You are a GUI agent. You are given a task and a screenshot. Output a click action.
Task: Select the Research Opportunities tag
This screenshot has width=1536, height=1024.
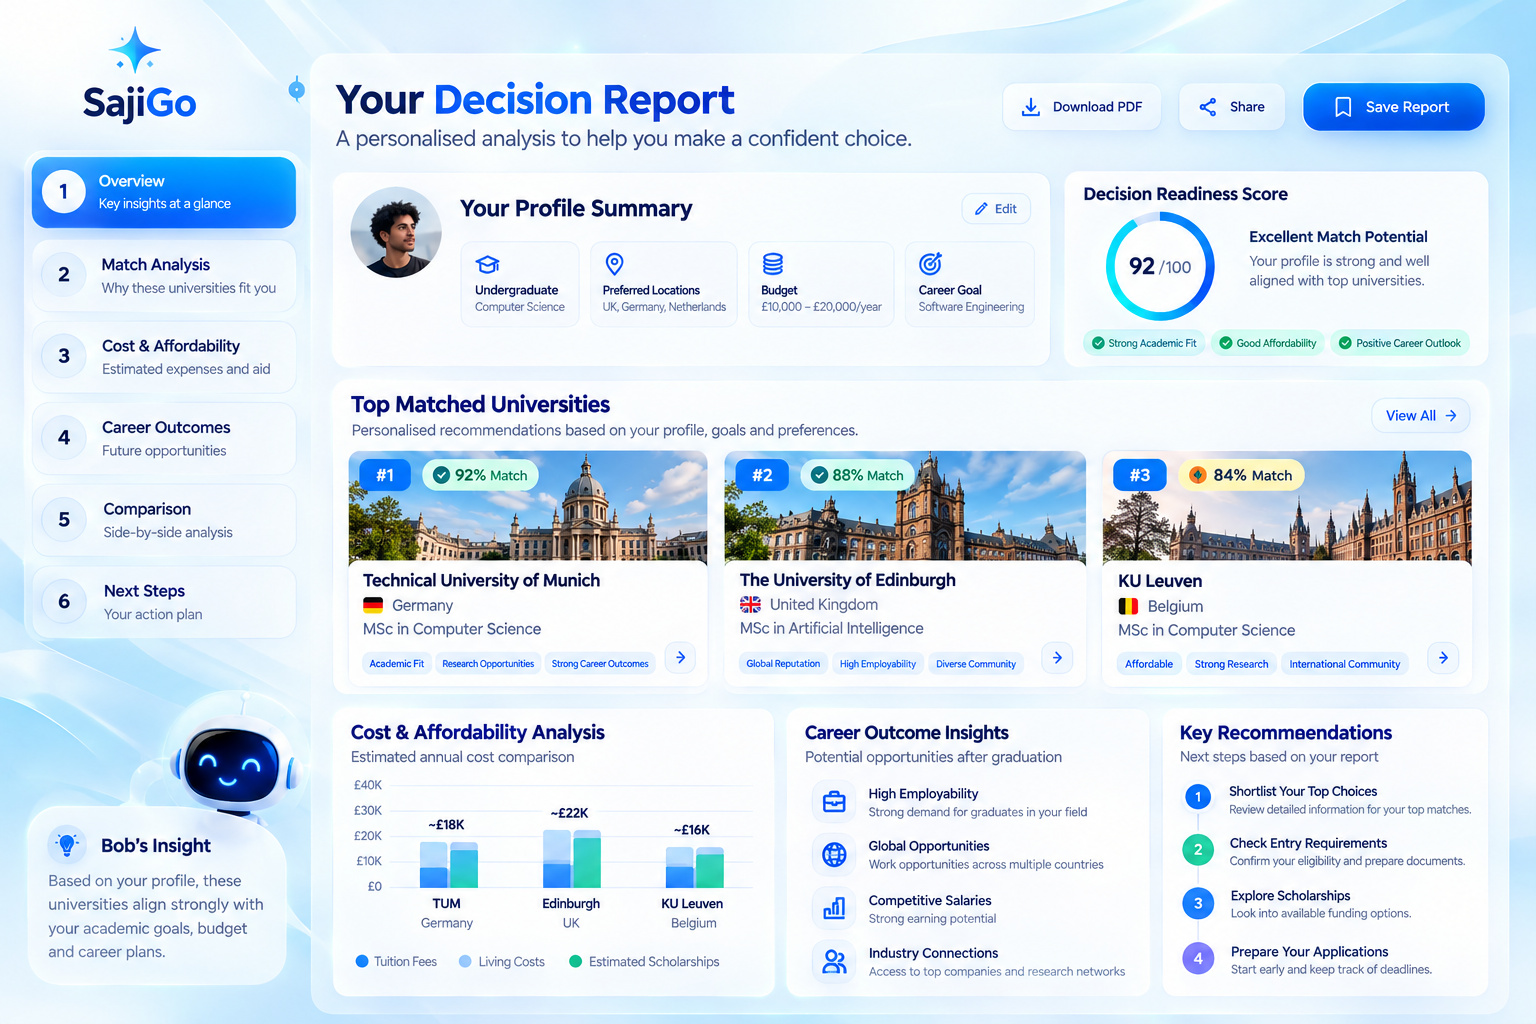click(488, 663)
